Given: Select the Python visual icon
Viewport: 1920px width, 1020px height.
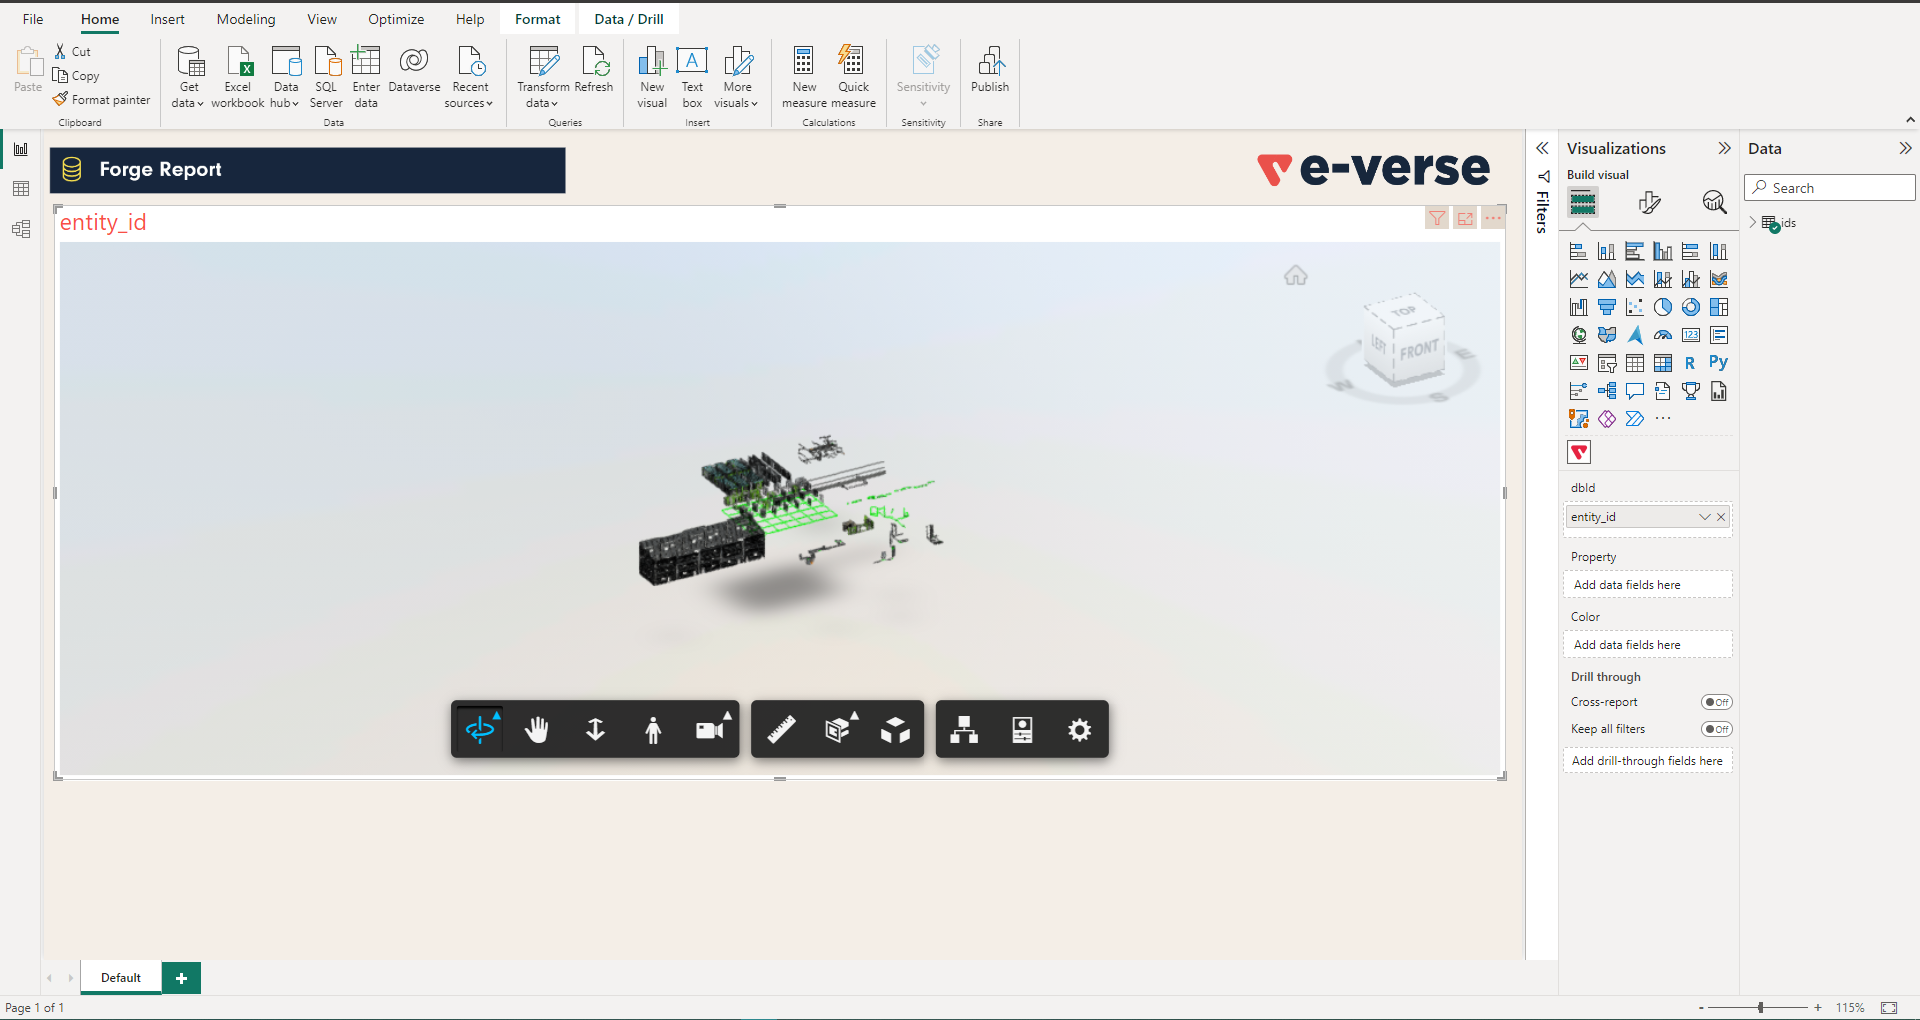Looking at the screenshot, I should 1719,362.
